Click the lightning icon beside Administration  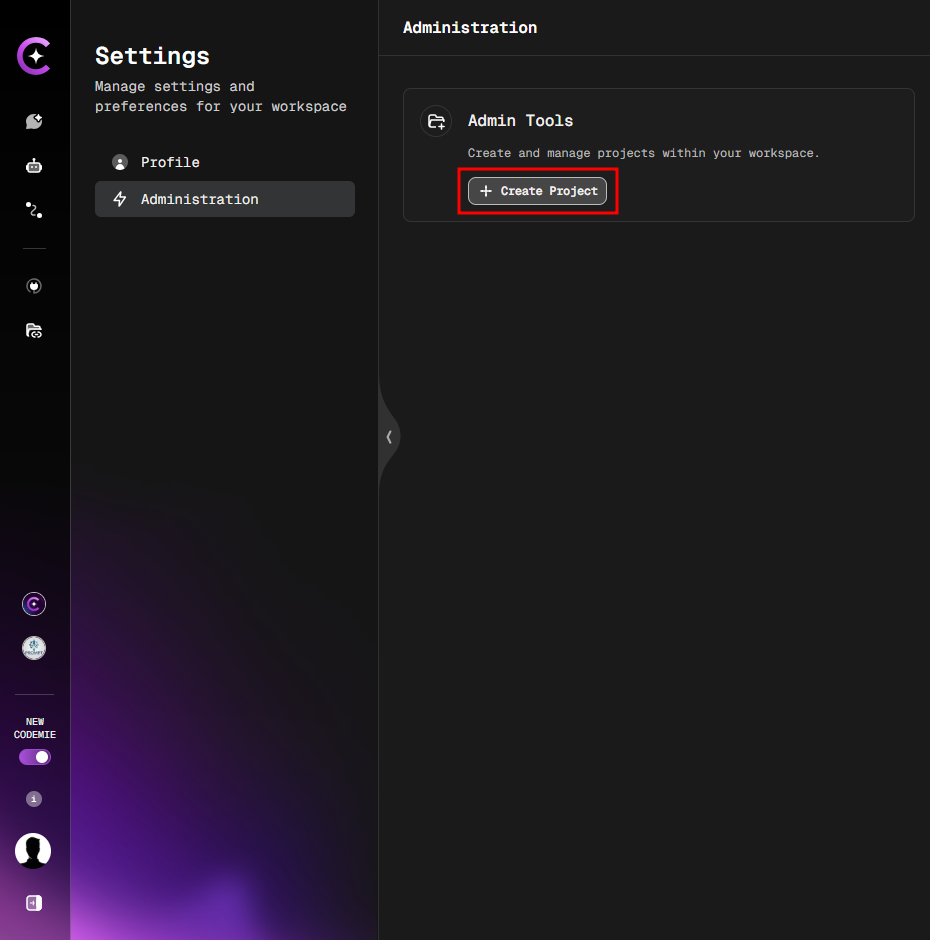coord(120,199)
